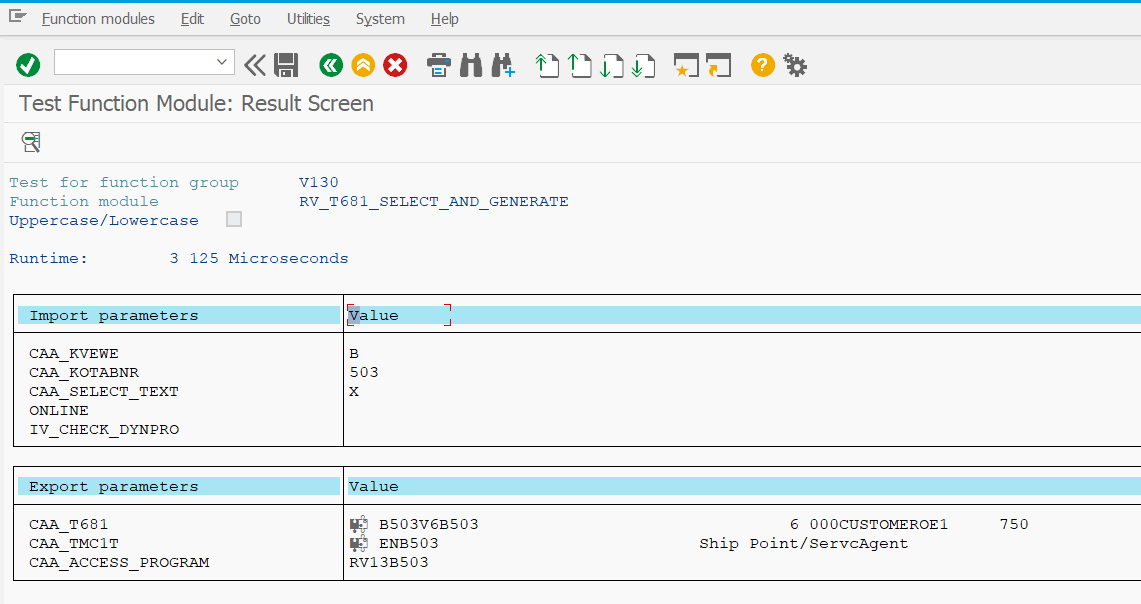
Task: Open the Utilities menu
Action: pos(308,18)
